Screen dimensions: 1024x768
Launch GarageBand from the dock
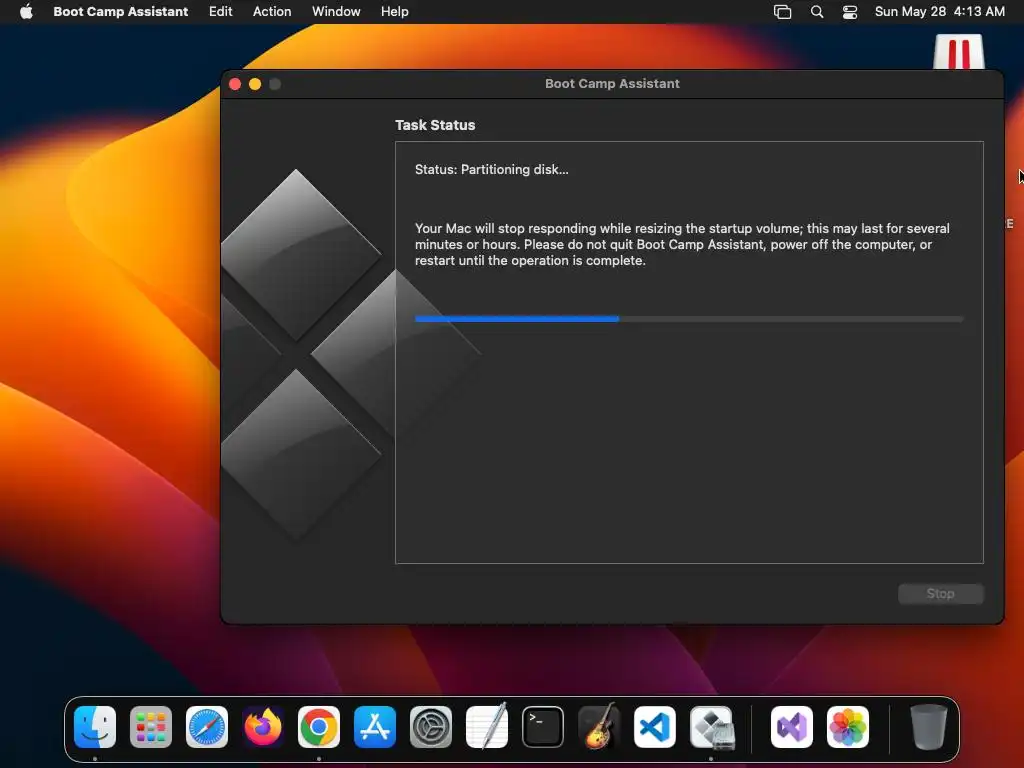coord(599,726)
